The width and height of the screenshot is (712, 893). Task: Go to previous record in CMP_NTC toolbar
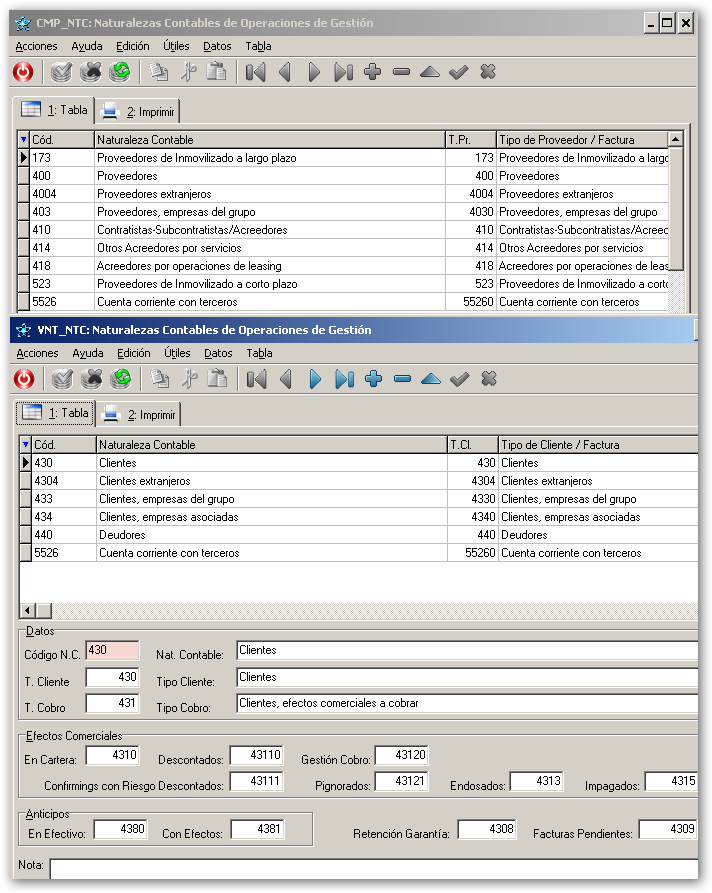click(x=285, y=72)
